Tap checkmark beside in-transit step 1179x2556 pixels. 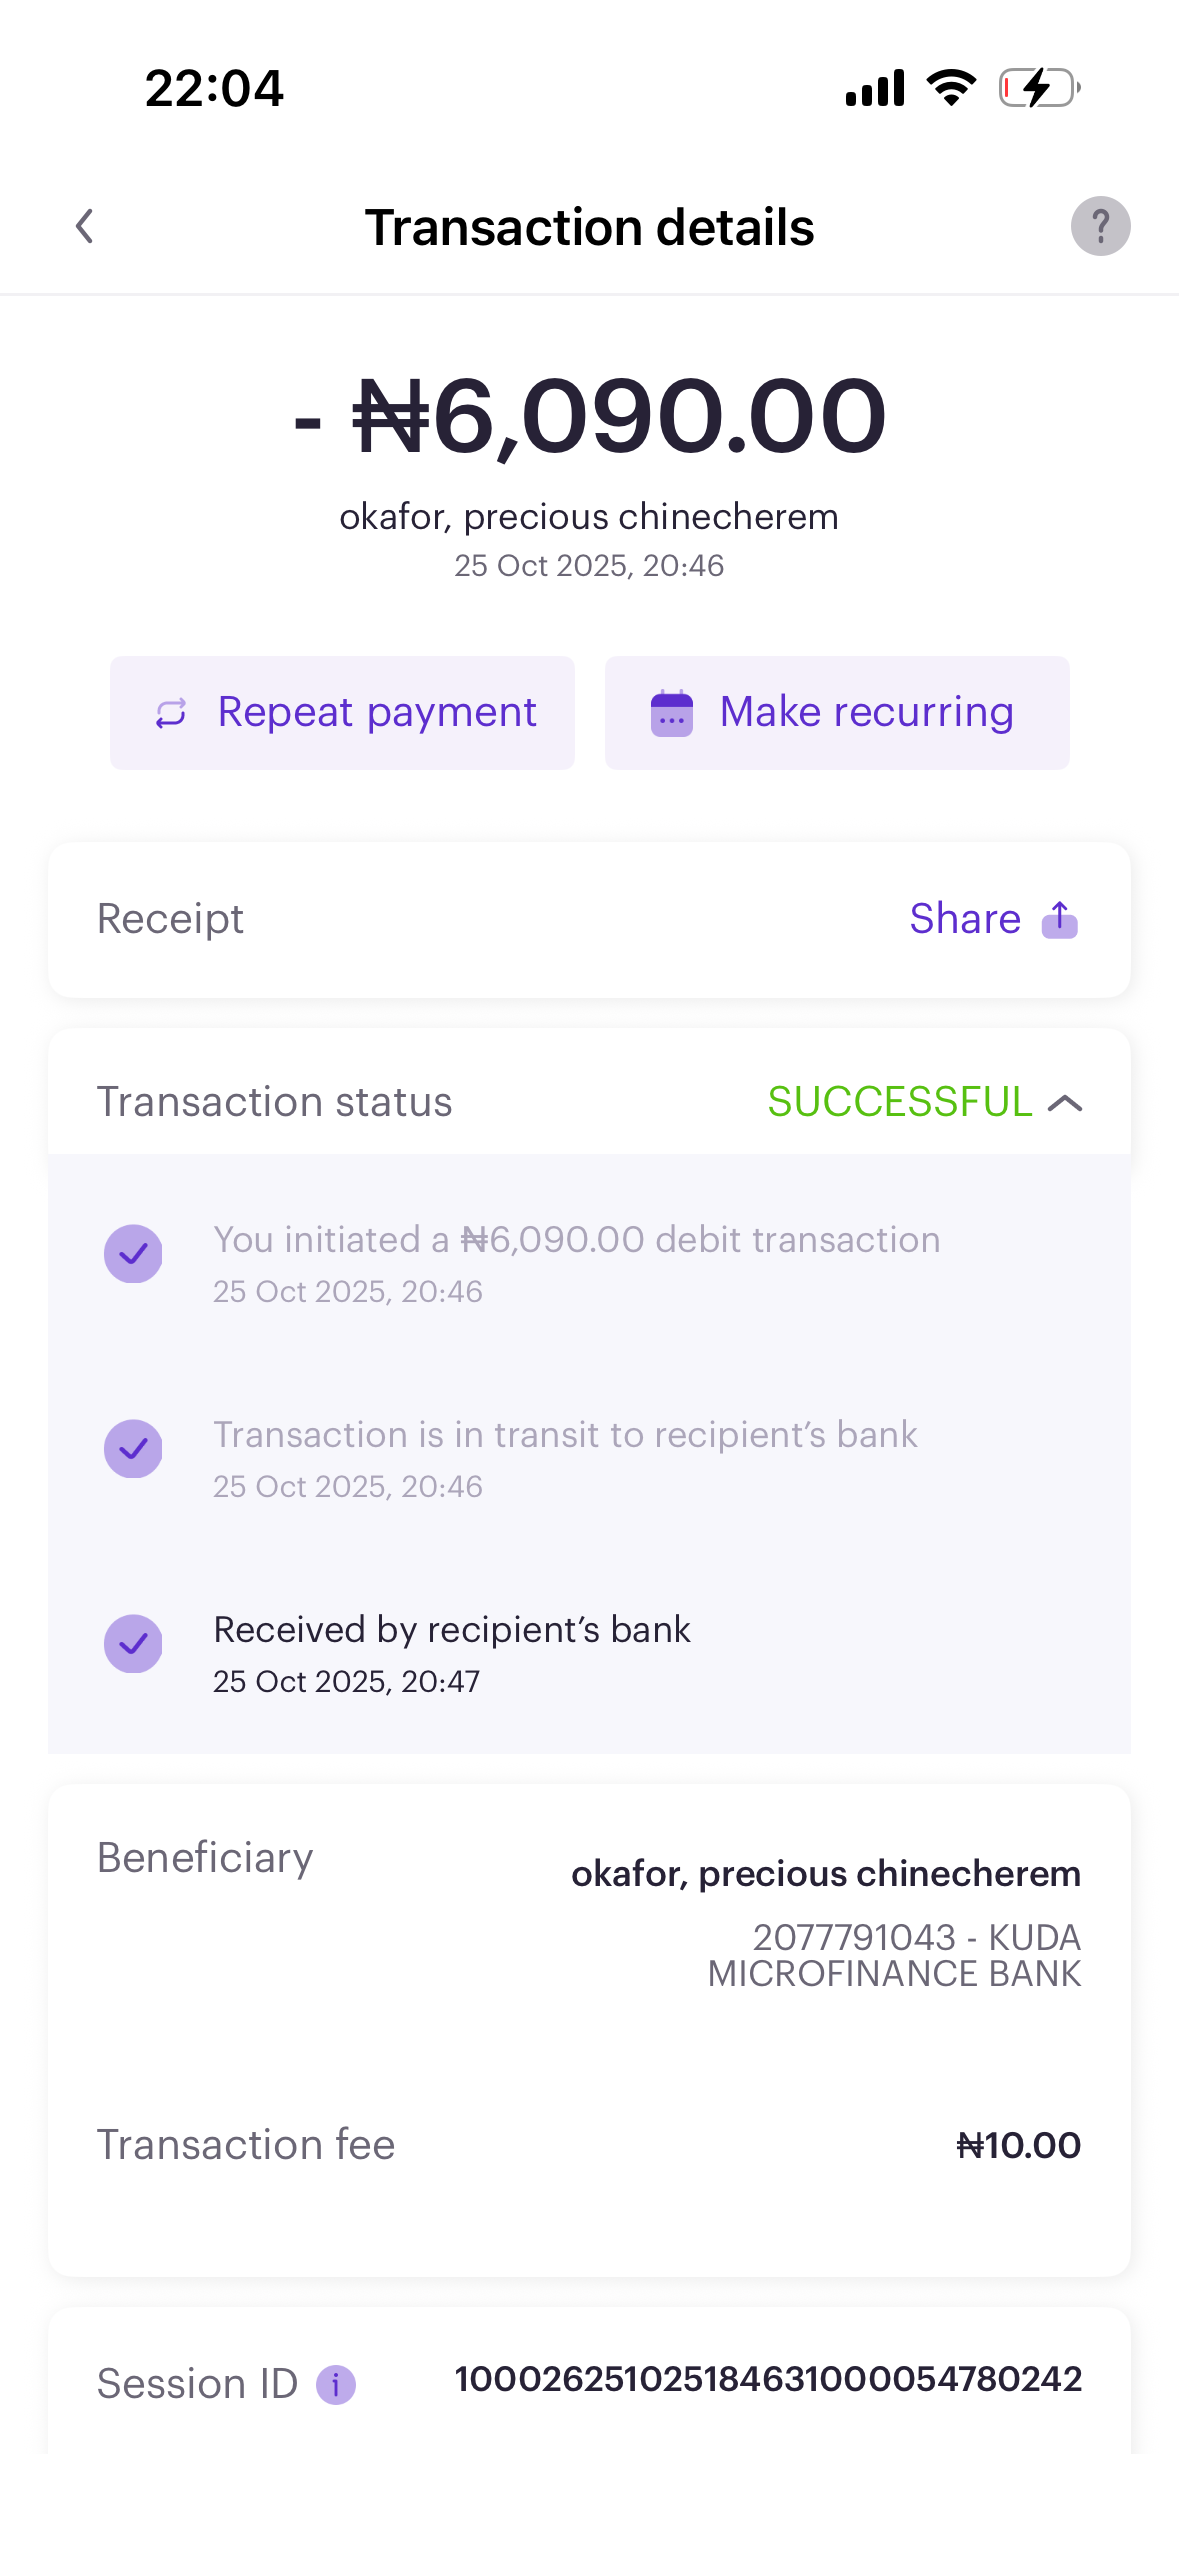(133, 1448)
